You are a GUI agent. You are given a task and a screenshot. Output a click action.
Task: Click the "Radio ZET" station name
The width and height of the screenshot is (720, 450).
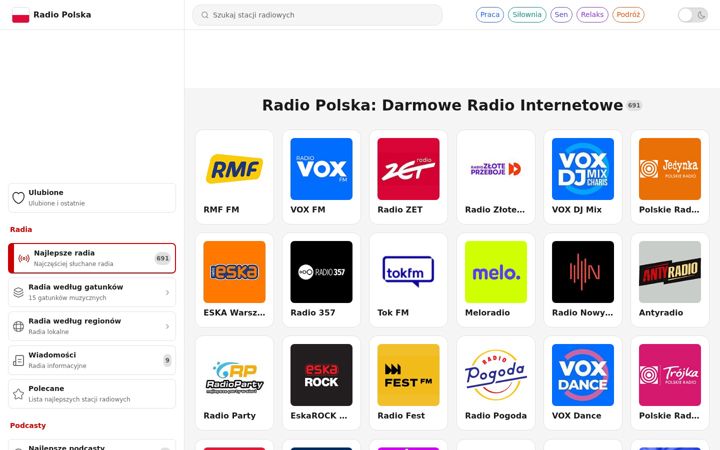tap(400, 210)
